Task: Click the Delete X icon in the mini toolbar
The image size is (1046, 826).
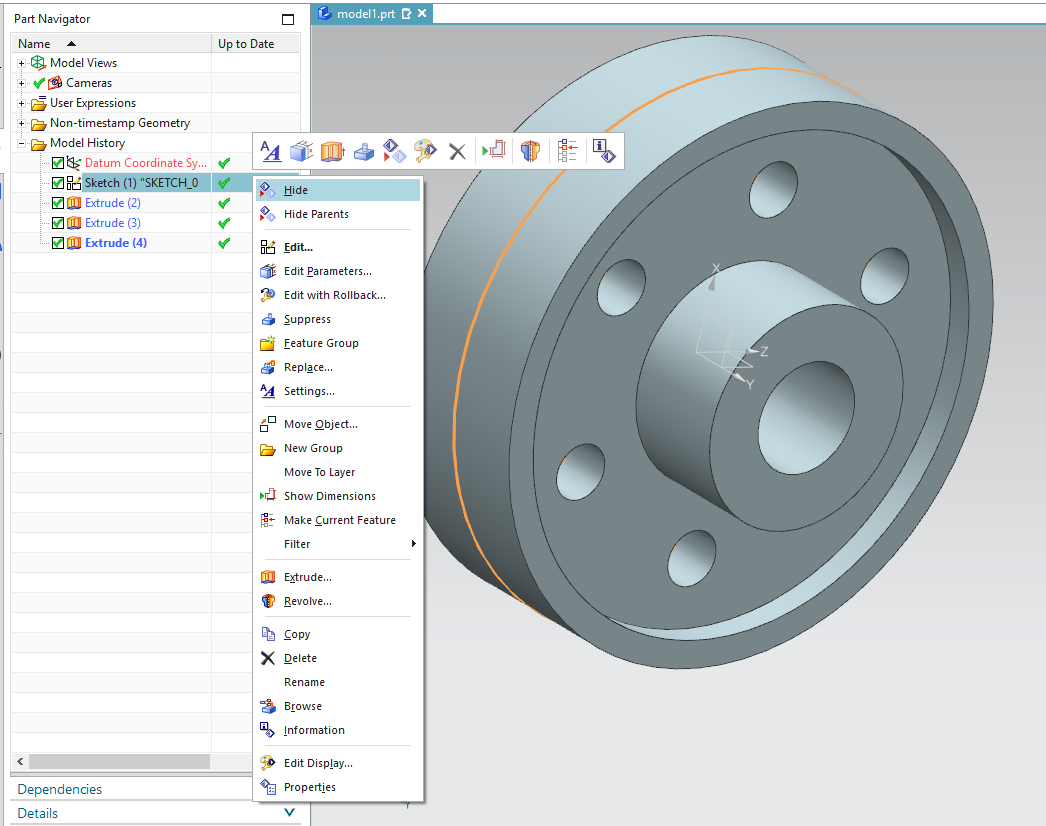Action: tap(457, 151)
